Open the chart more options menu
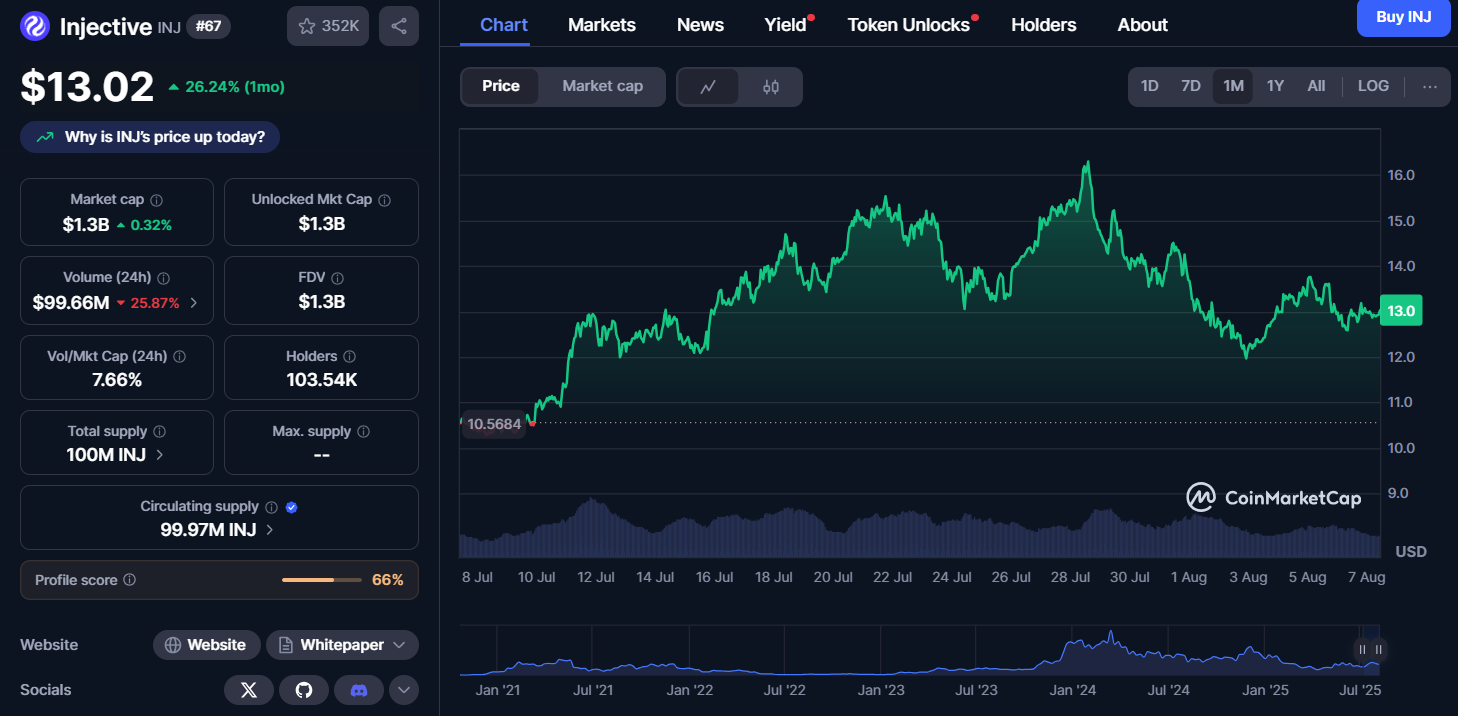This screenshot has width=1458, height=716. (1429, 87)
